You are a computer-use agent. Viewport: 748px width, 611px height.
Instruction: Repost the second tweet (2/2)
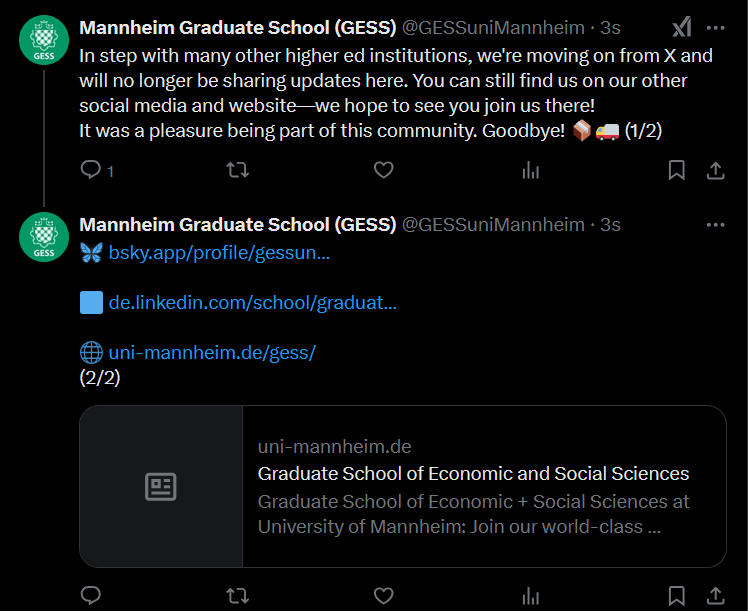tap(237, 596)
